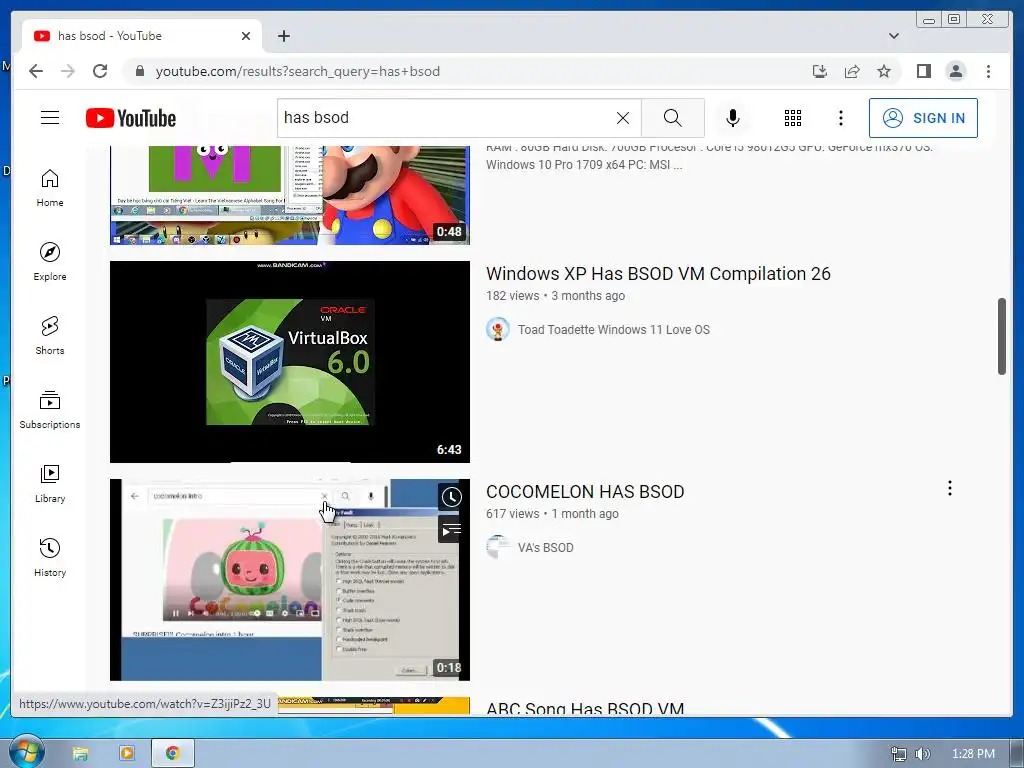Open the YouTube hamburger guide menu
The width and height of the screenshot is (1024, 768).
[x=50, y=118]
